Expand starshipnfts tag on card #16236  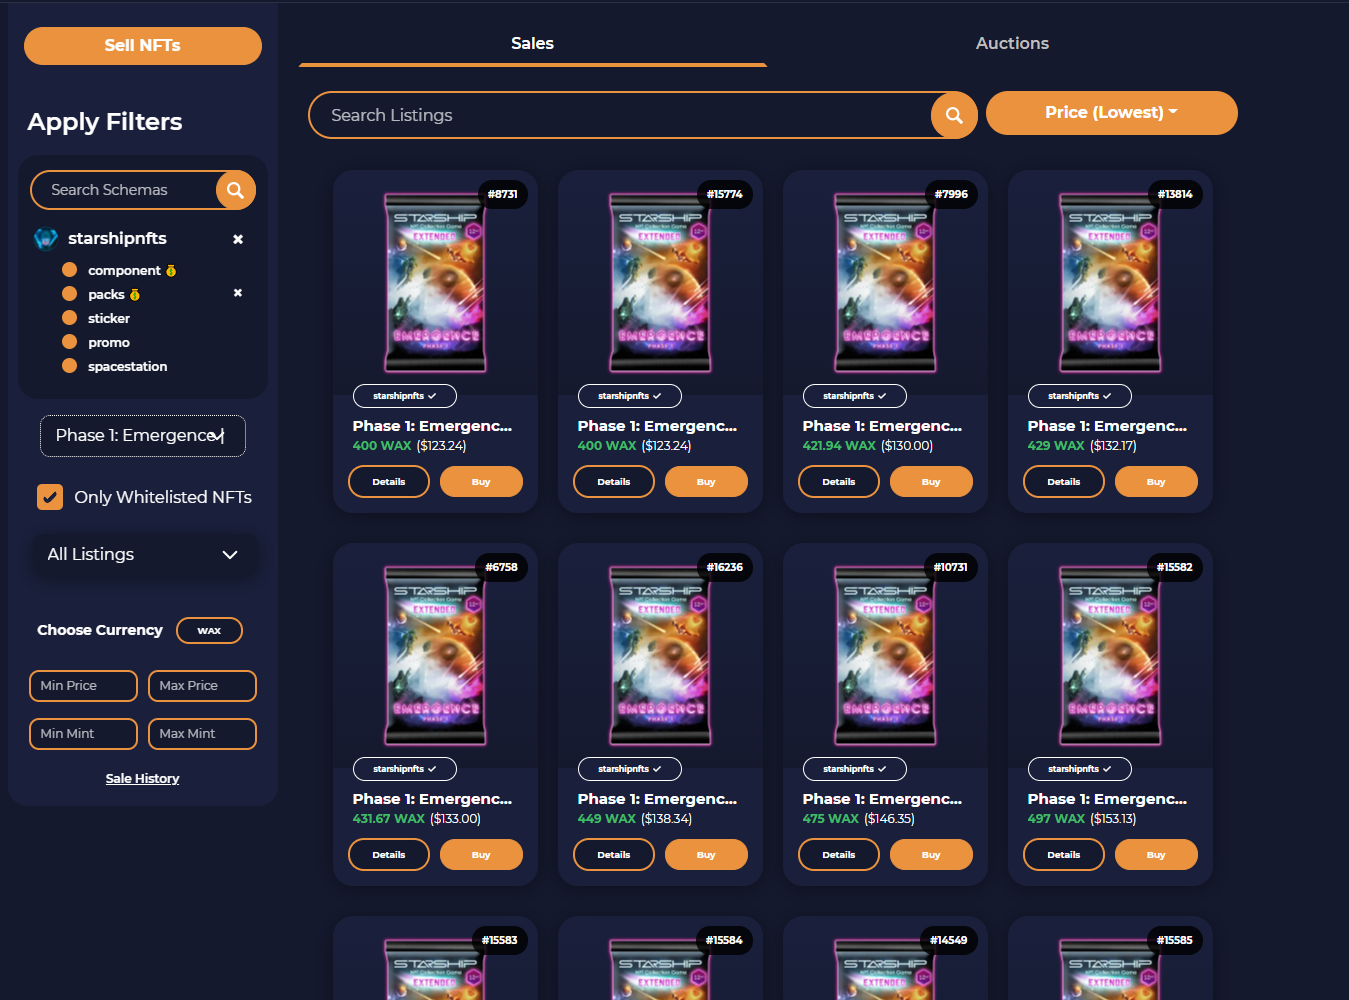[x=630, y=769]
